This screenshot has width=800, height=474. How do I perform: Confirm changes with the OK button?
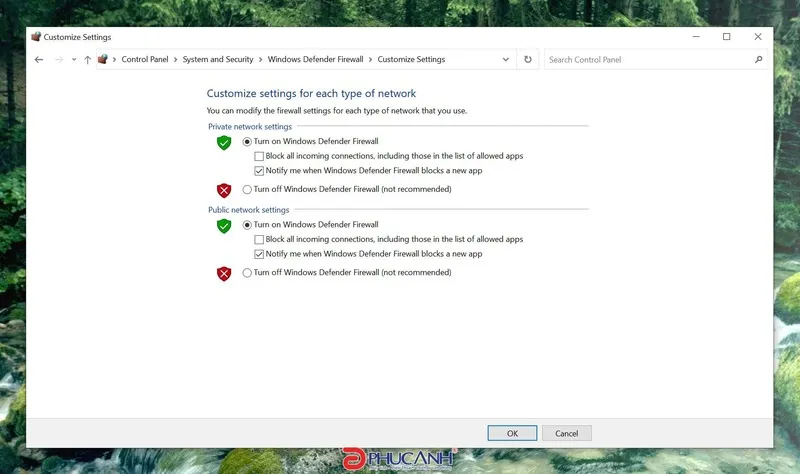pos(512,433)
